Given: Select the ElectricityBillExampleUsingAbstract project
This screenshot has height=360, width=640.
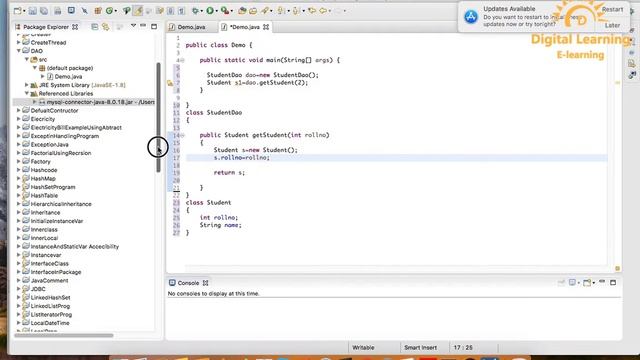Looking at the screenshot, I should (x=76, y=127).
